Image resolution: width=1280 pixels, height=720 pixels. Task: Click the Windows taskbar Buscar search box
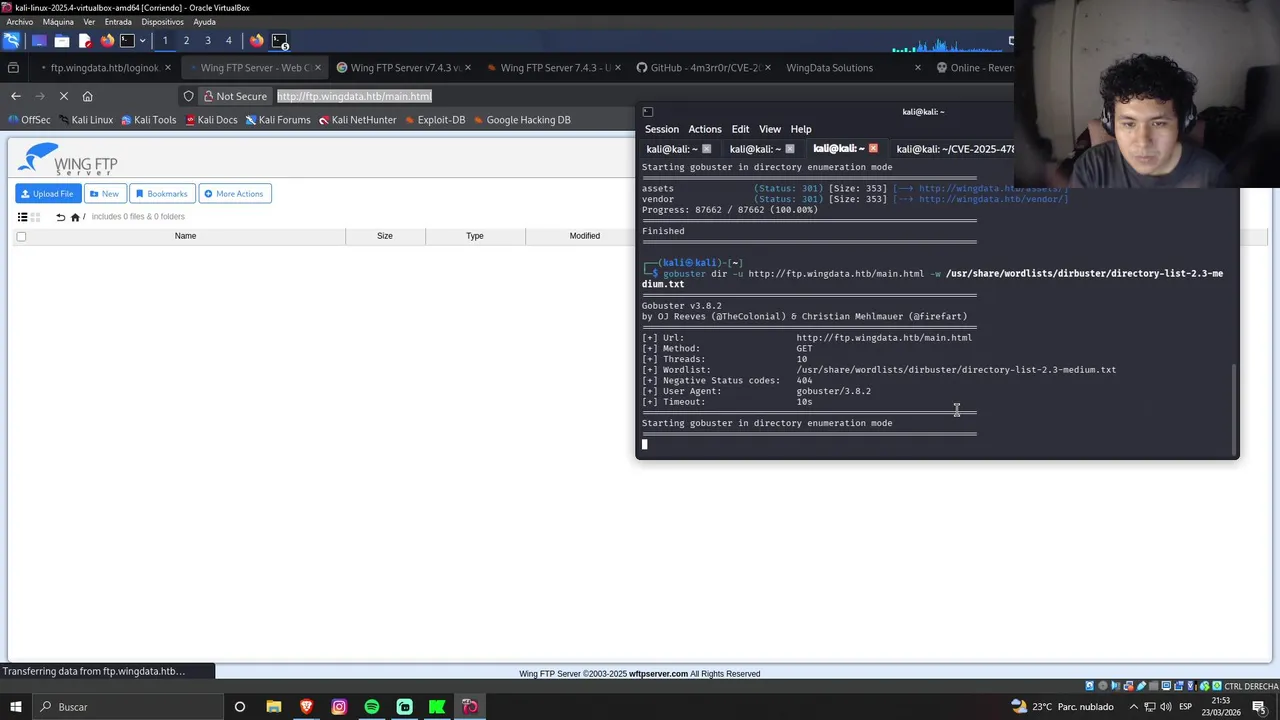pyautogui.click(x=126, y=707)
